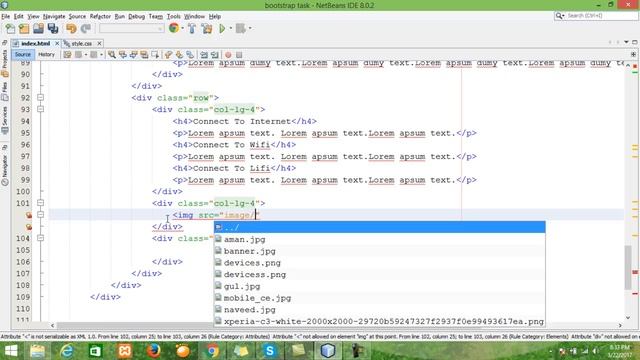Collapse code fold at line 101
The height and width of the screenshot is (360, 640).
[40, 203]
